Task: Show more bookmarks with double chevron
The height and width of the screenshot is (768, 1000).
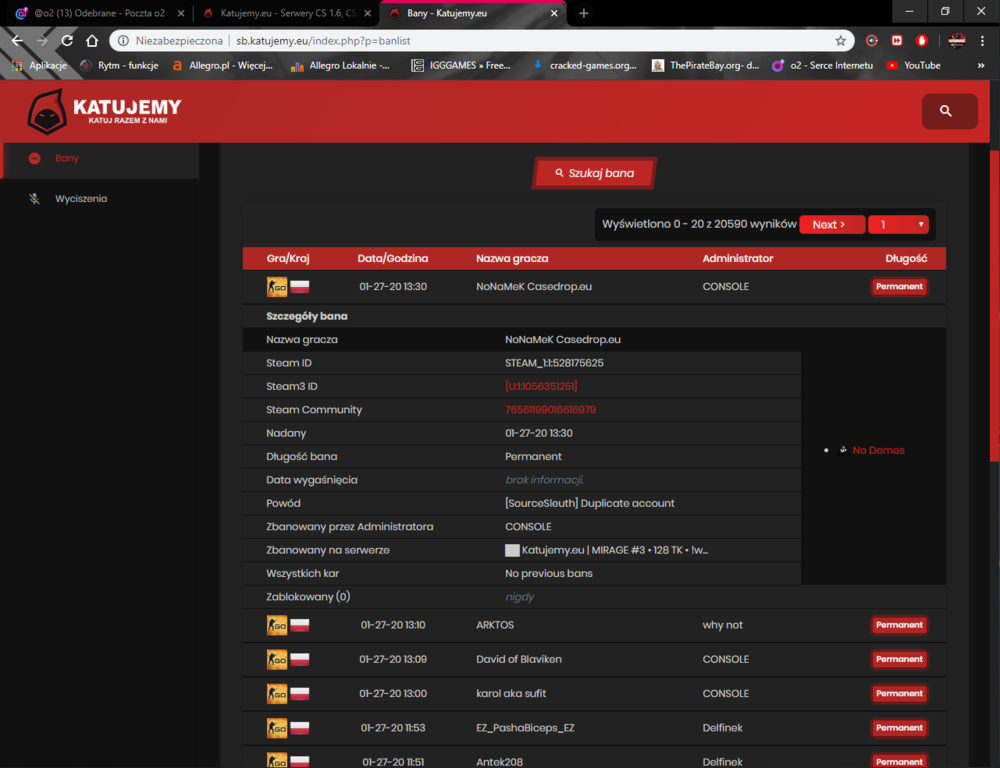Action: tap(981, 66)
